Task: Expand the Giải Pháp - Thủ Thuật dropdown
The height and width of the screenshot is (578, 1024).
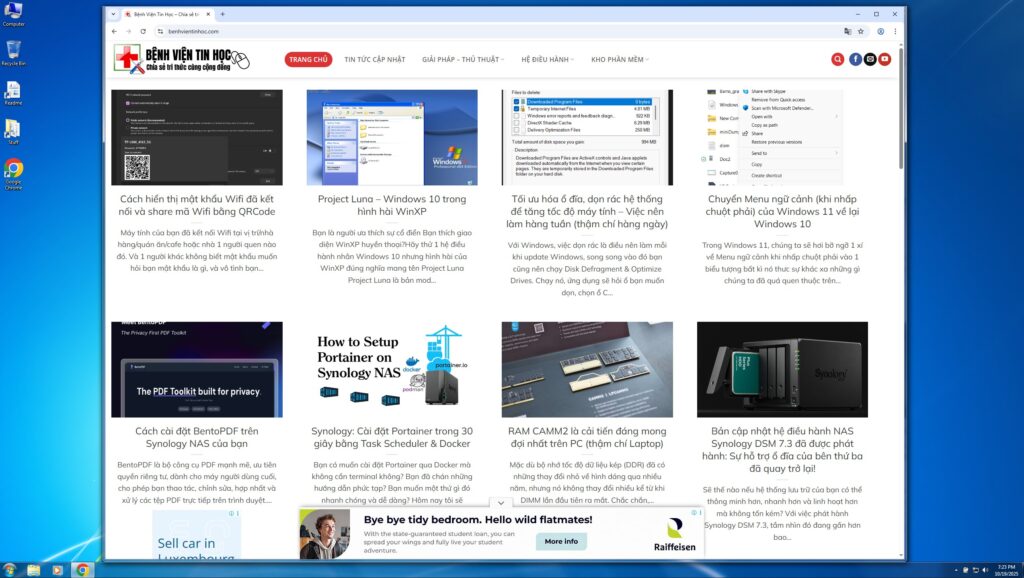Action: (x=463, y=59)
